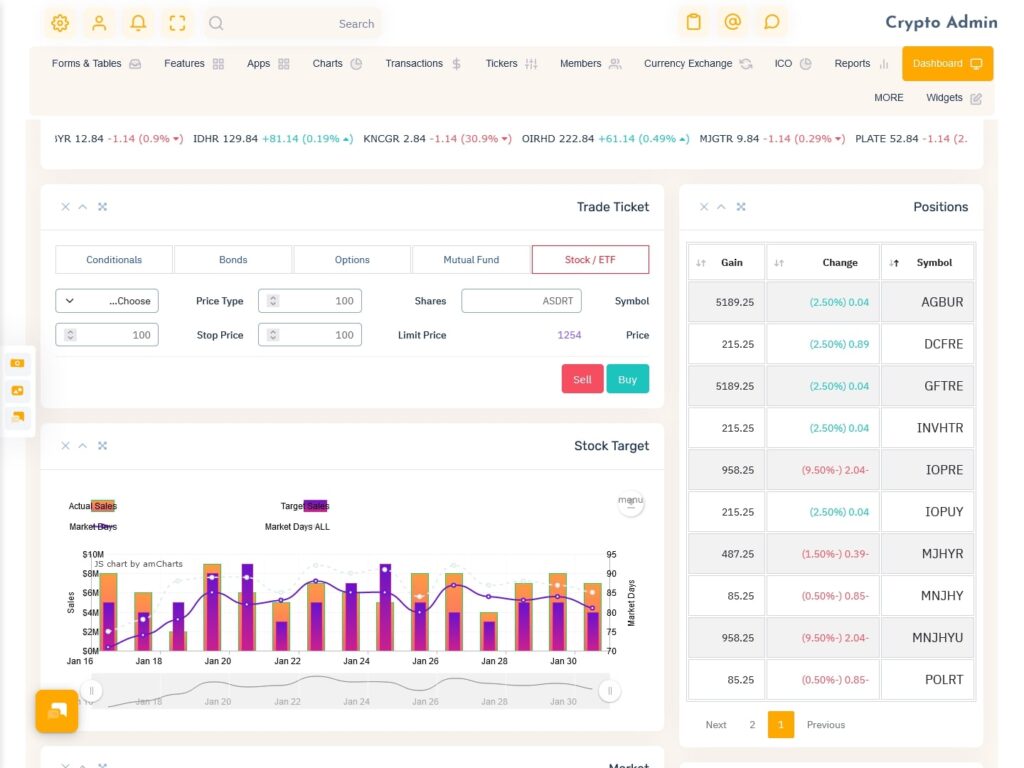
Task: Switch to the Bonds tab
Action: [233, 259]
